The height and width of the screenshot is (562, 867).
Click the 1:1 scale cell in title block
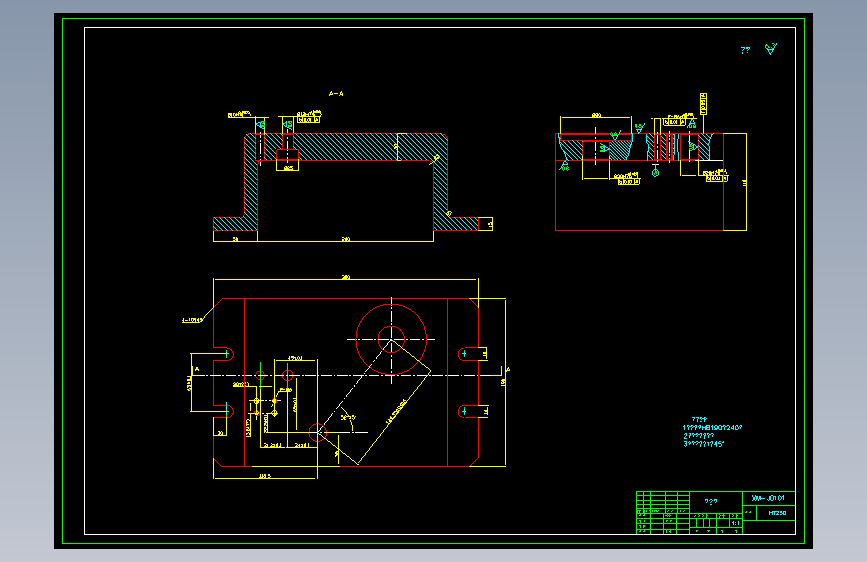[735, 523]
